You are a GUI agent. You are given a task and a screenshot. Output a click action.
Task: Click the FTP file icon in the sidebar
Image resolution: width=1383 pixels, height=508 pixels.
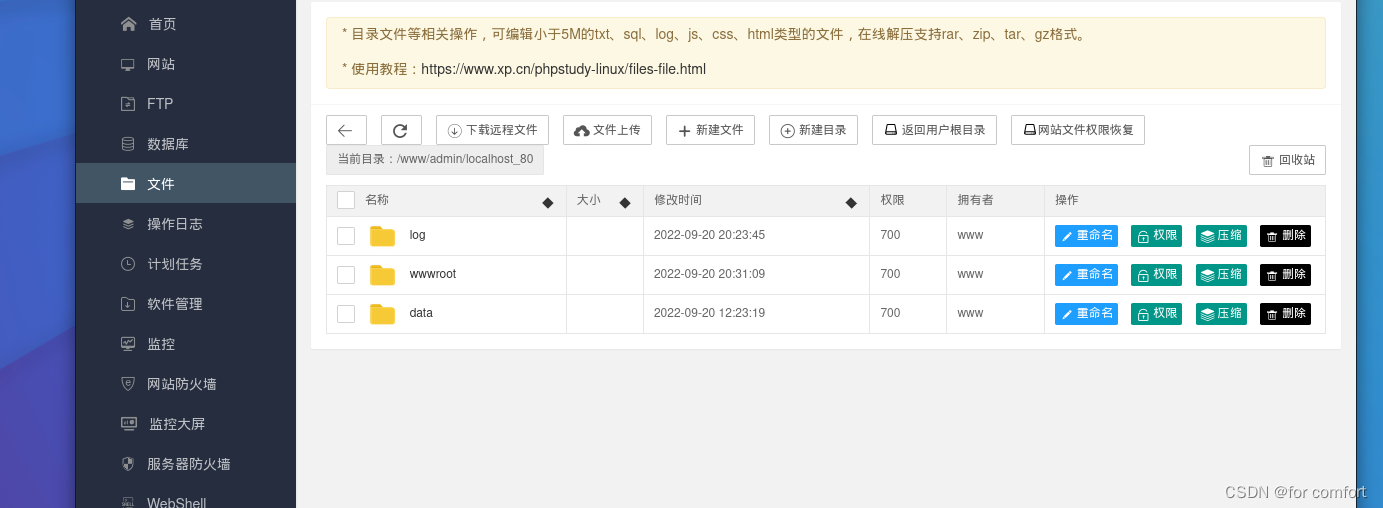128,104
